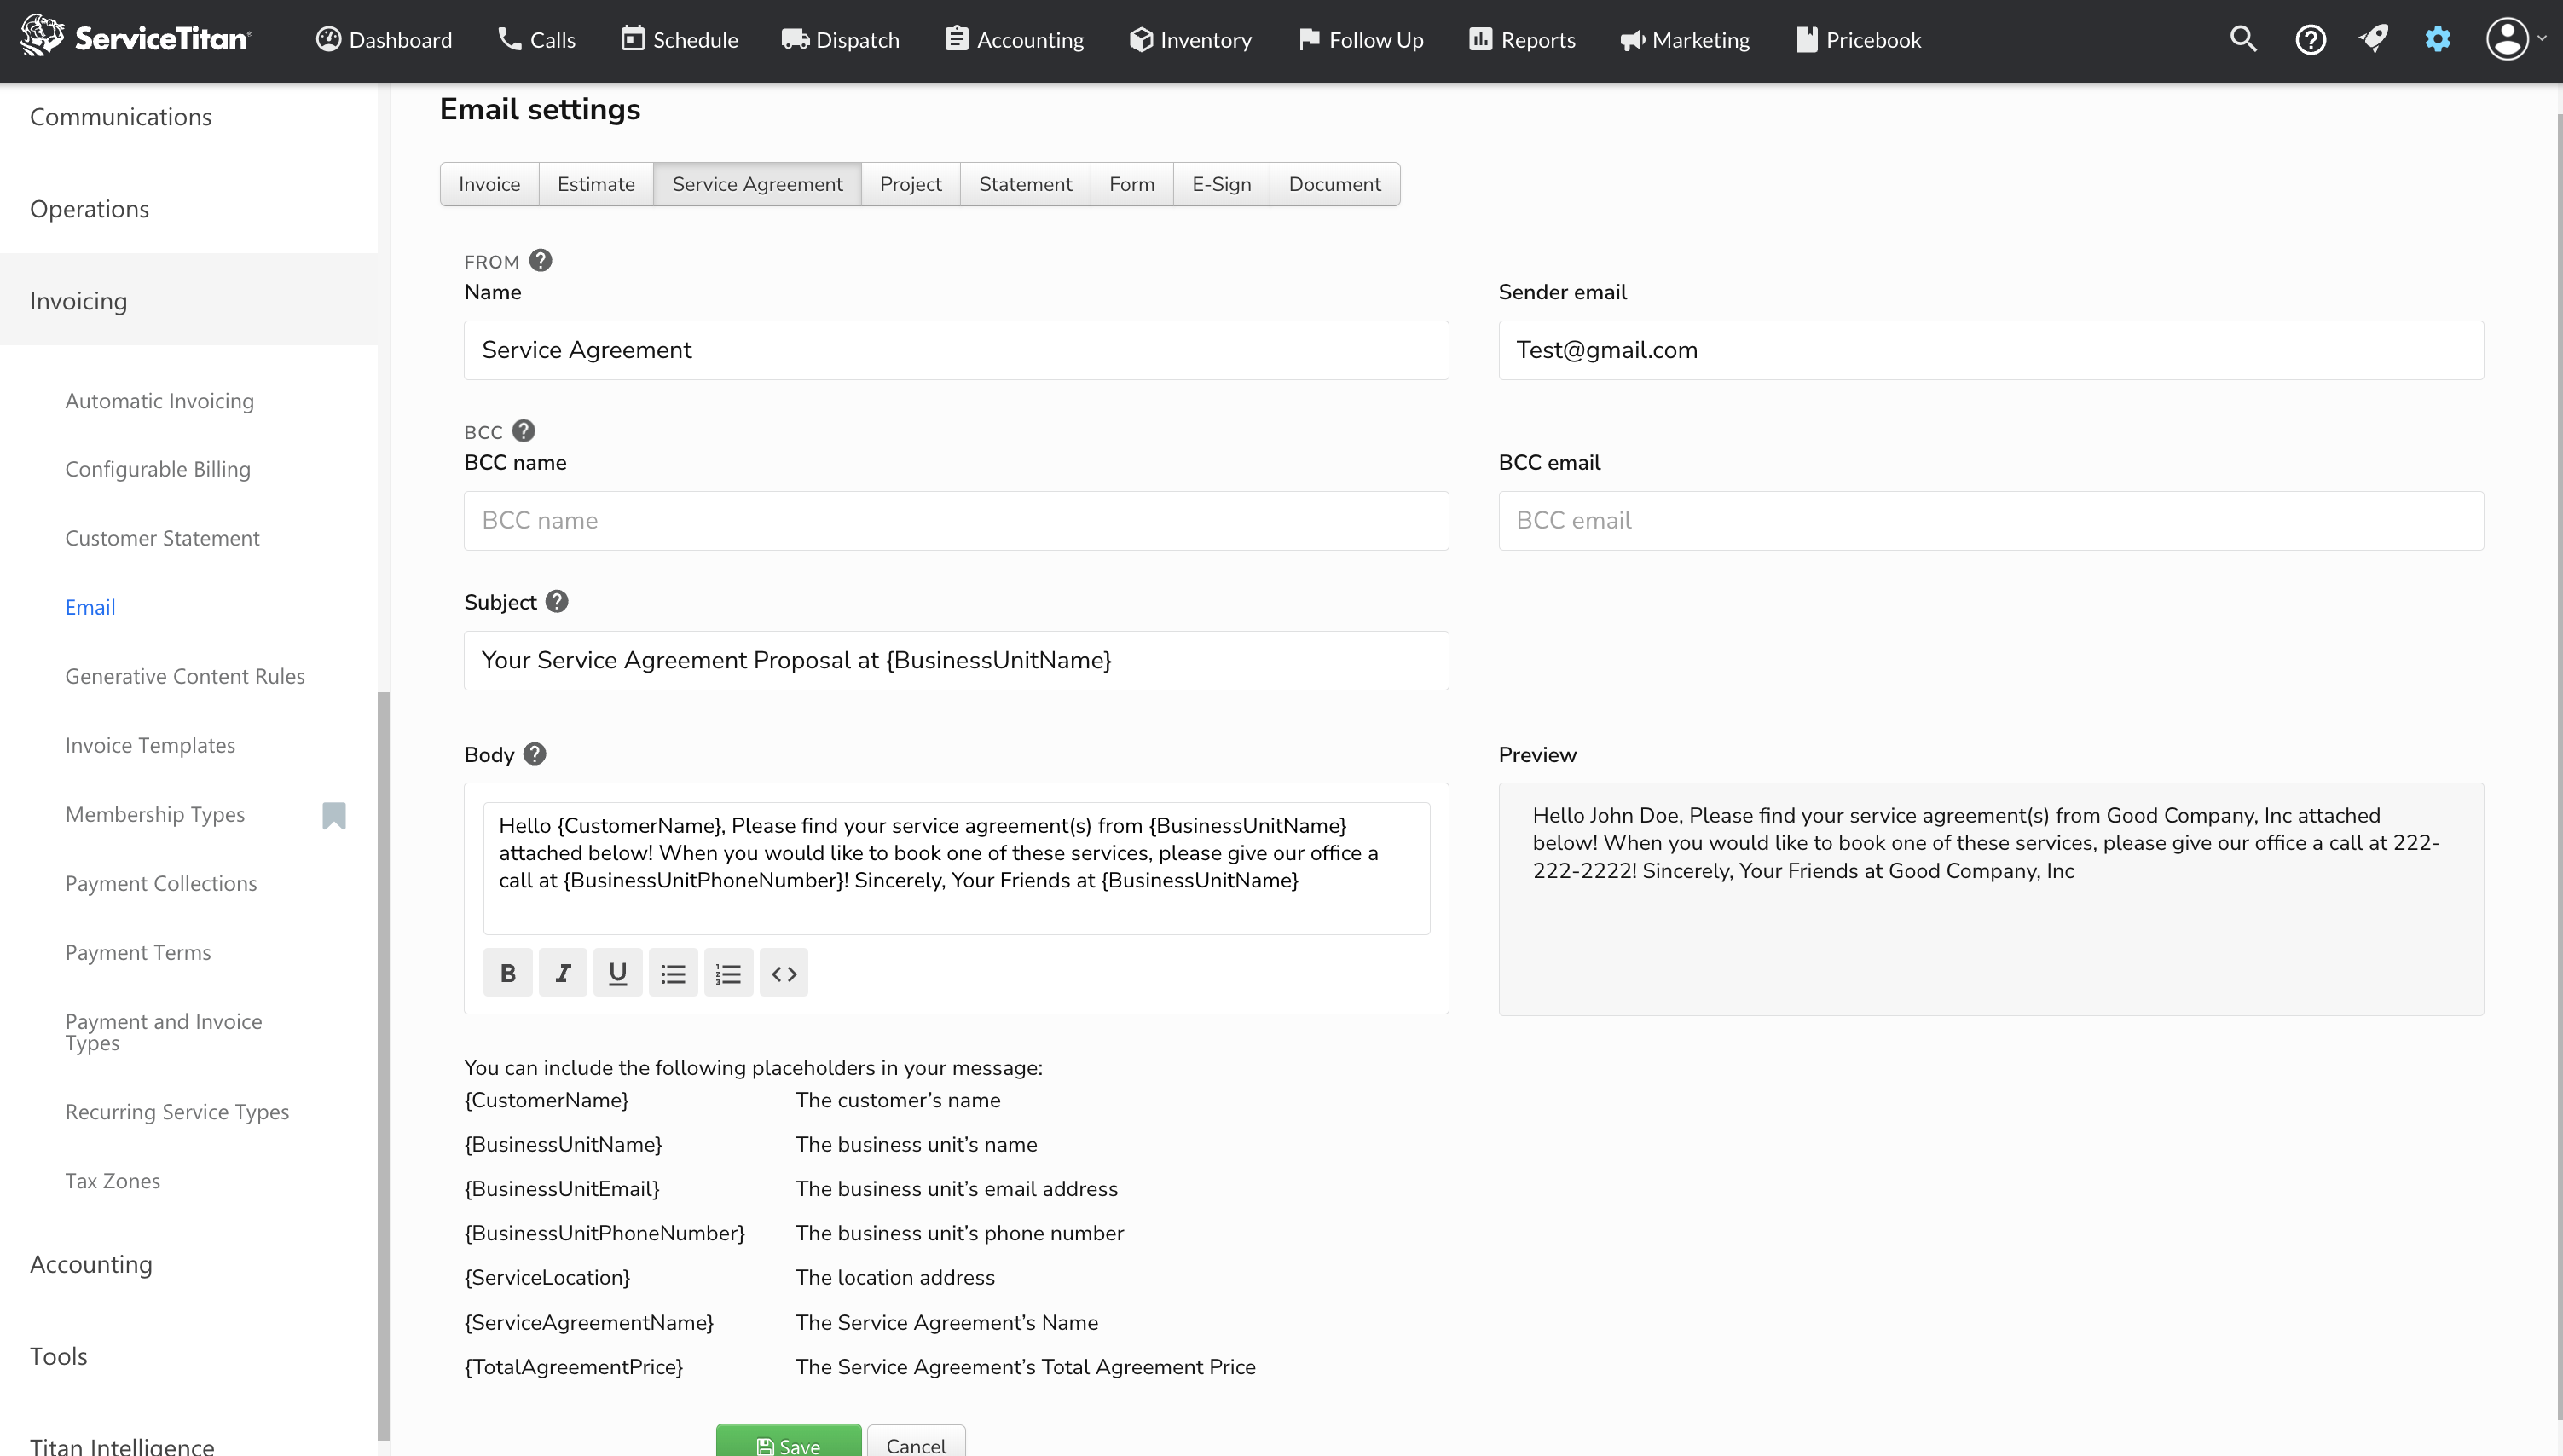The height and width of the screenshot is (1456, 2563).
Task: Insert a numbered list in body
Action: pyautogui.click(x=728, y=972)
